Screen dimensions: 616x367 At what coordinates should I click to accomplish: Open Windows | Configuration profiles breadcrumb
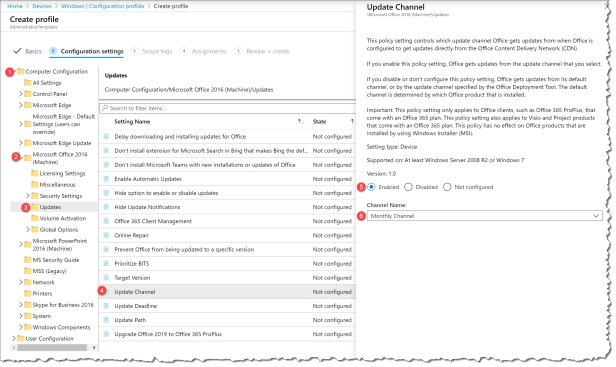[103, 6]
